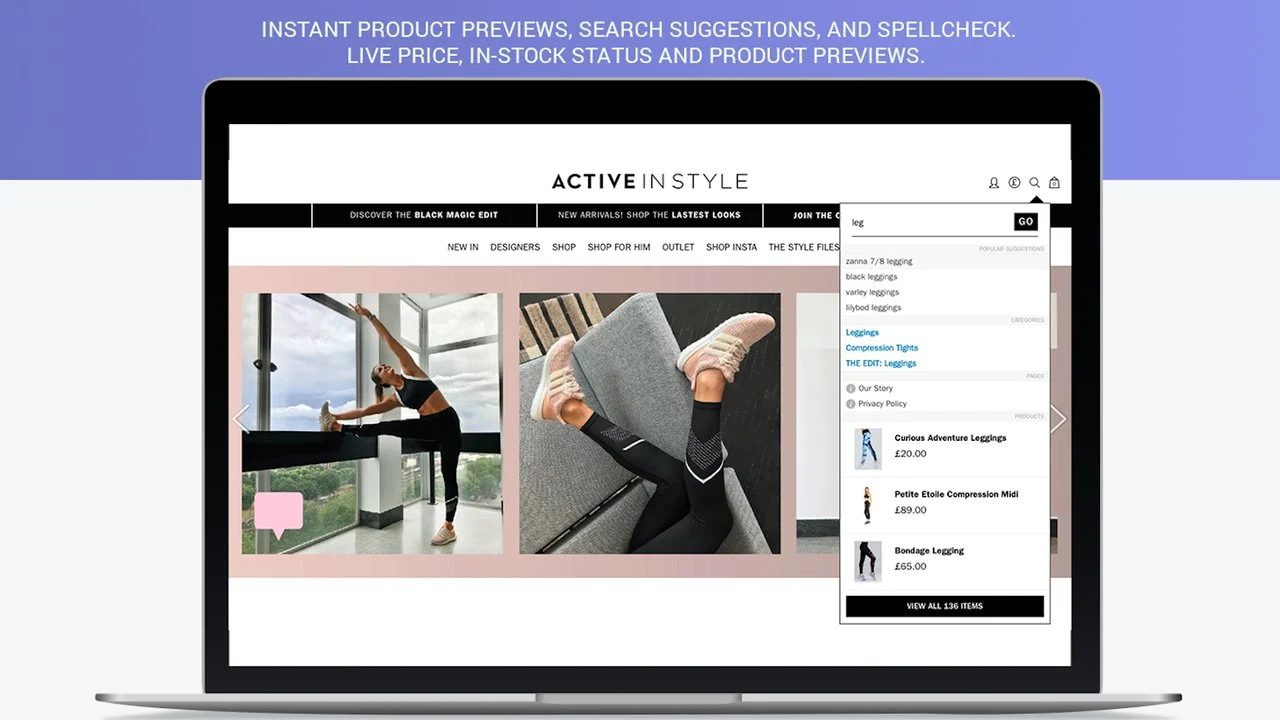The image size is (1280, 720).
Task: Open the shopping bag icon
Action: click(1054, 183)
